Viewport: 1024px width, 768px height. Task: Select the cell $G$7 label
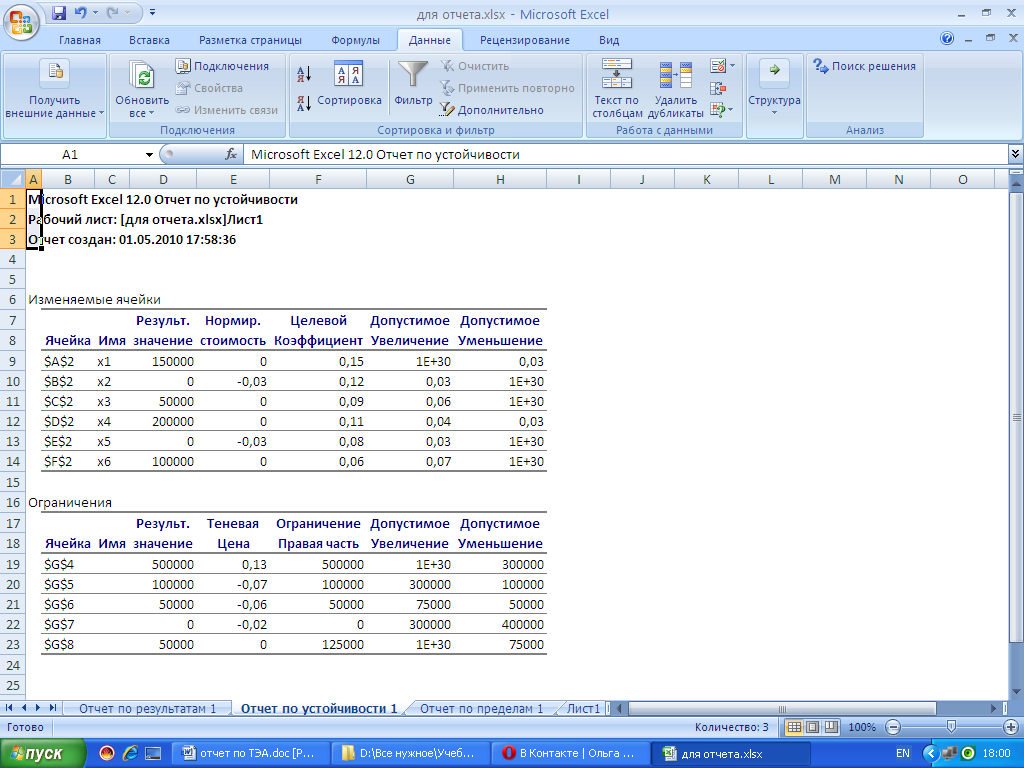click(x=59, y=624)
